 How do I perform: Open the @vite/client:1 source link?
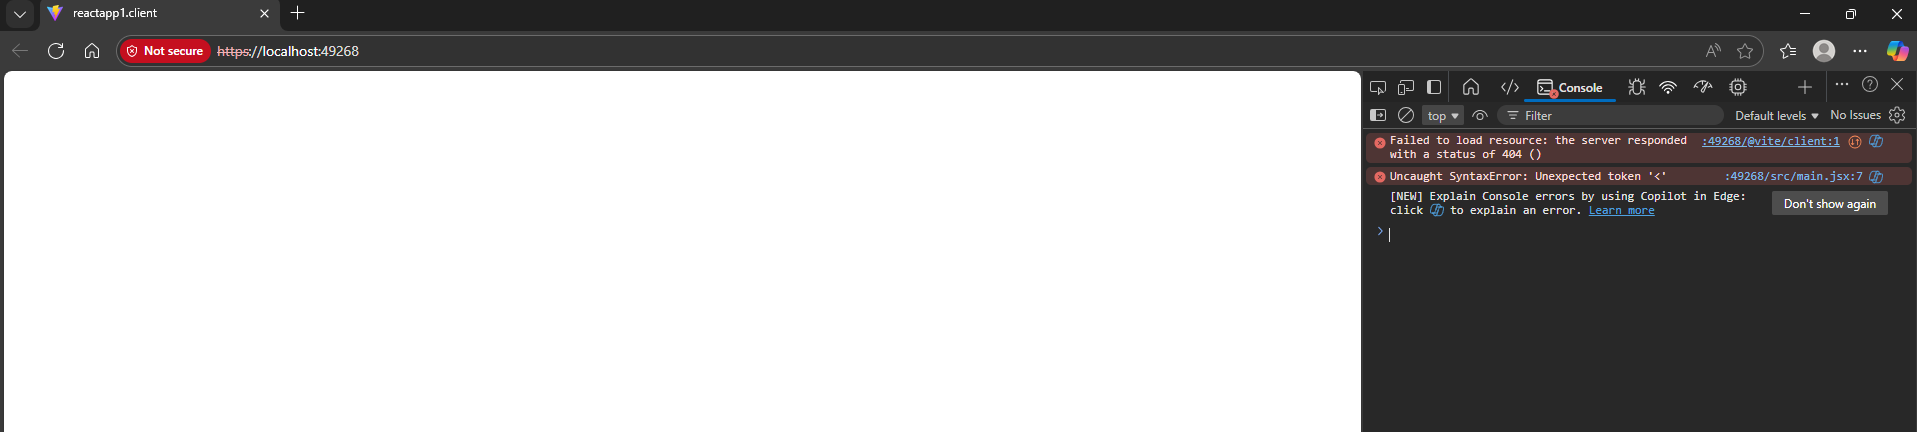[x=1771, y=141]
